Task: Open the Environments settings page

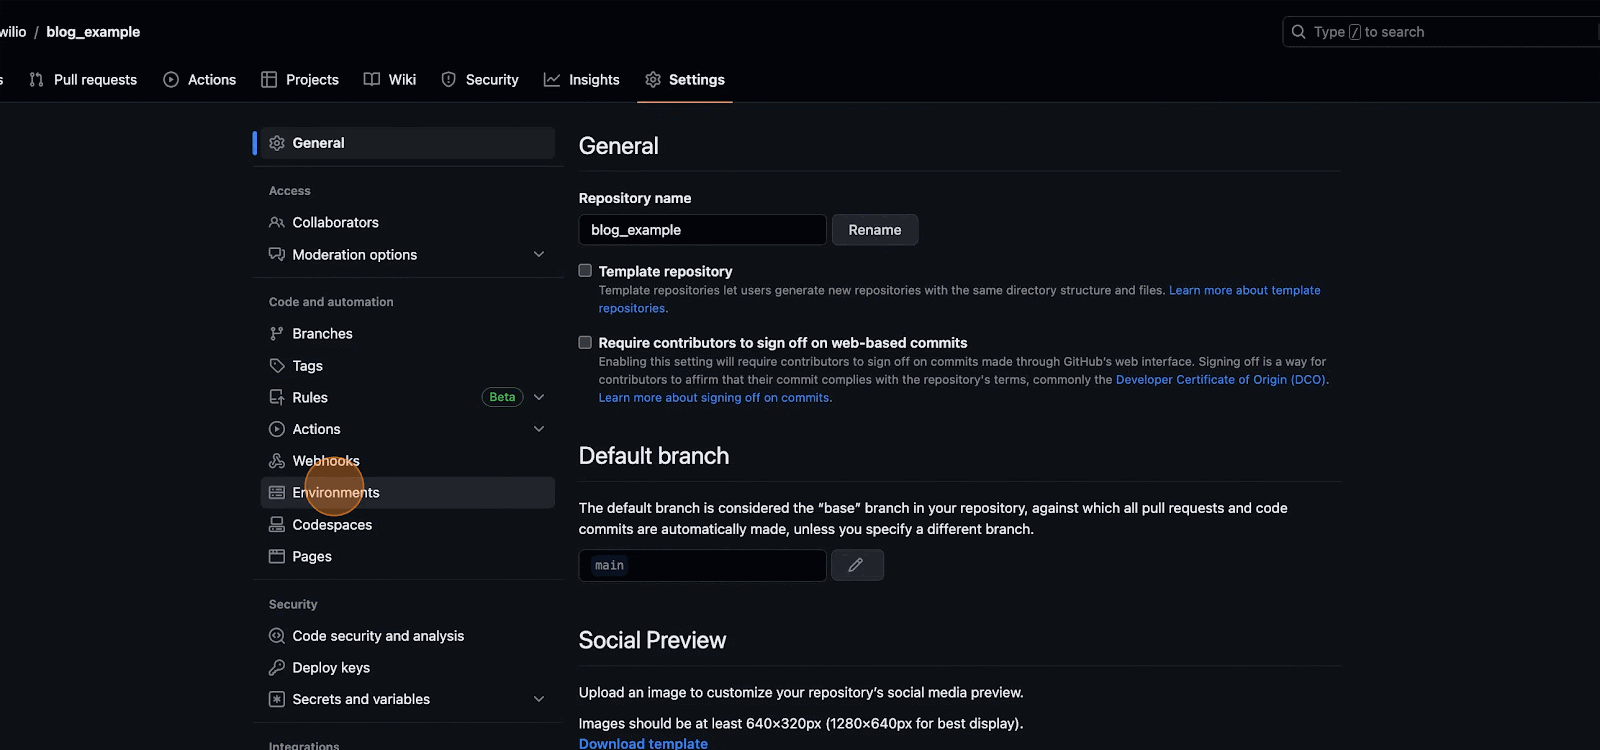Action: pos(408,492)
